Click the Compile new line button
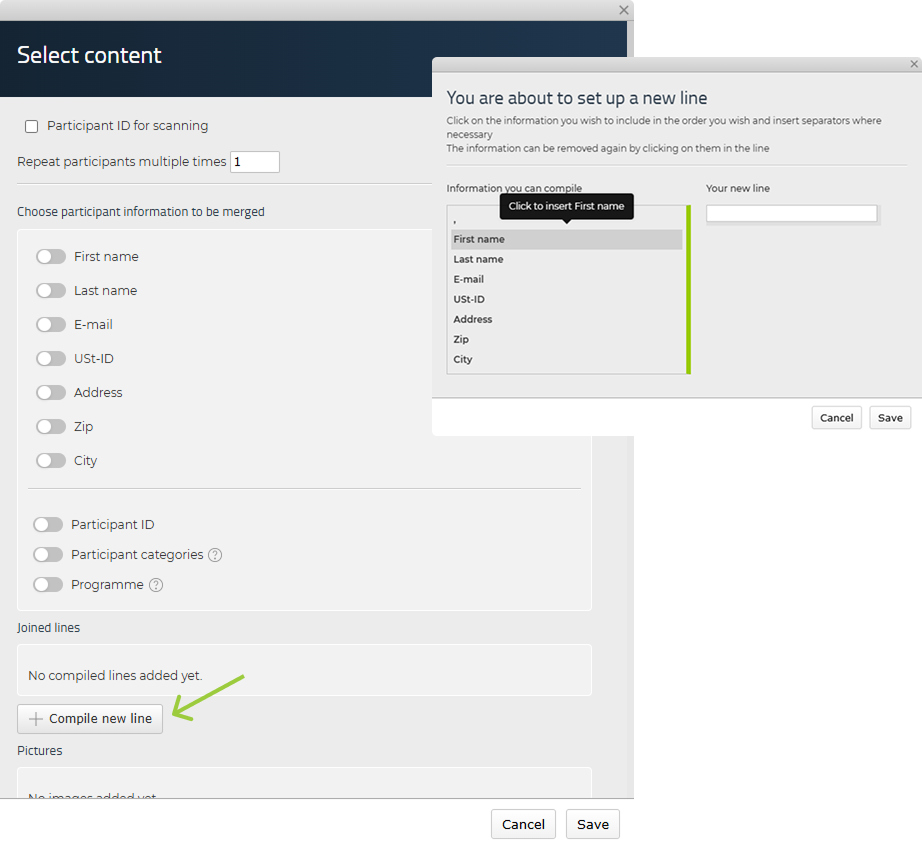922x848 pixels. (x=90, y=719)
